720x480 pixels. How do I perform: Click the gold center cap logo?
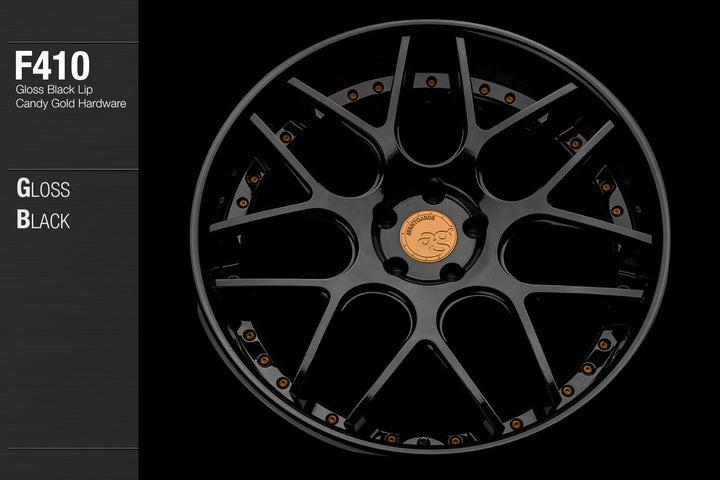(424, 238)
